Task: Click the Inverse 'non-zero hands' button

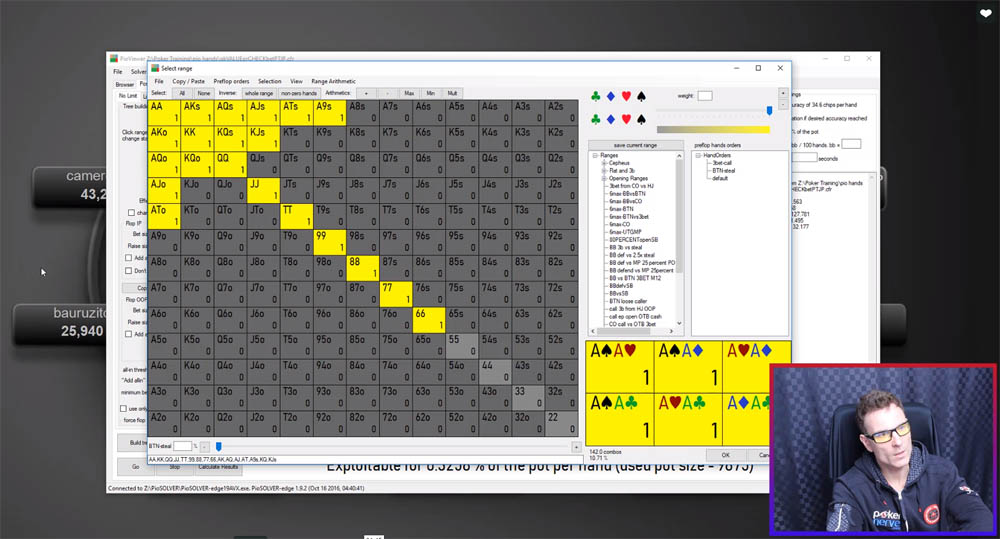Action: pyautogui.click(x=299, y=93)
